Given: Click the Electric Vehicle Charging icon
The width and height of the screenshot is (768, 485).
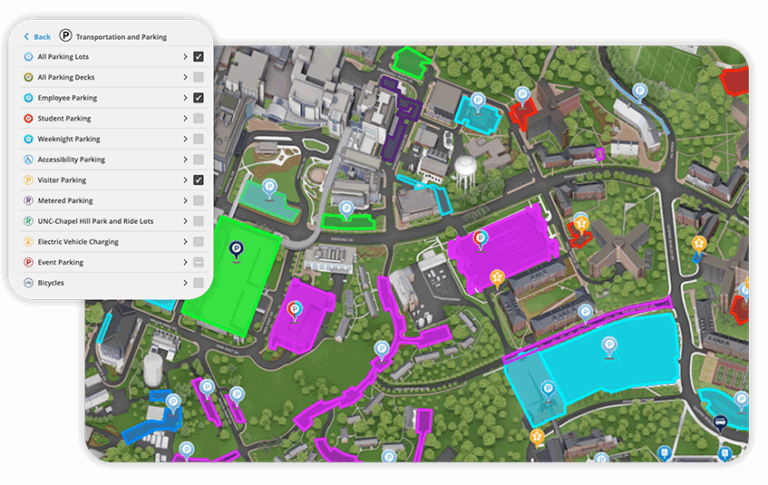Looking at the screenshot, I should click(x=28, y=242).
